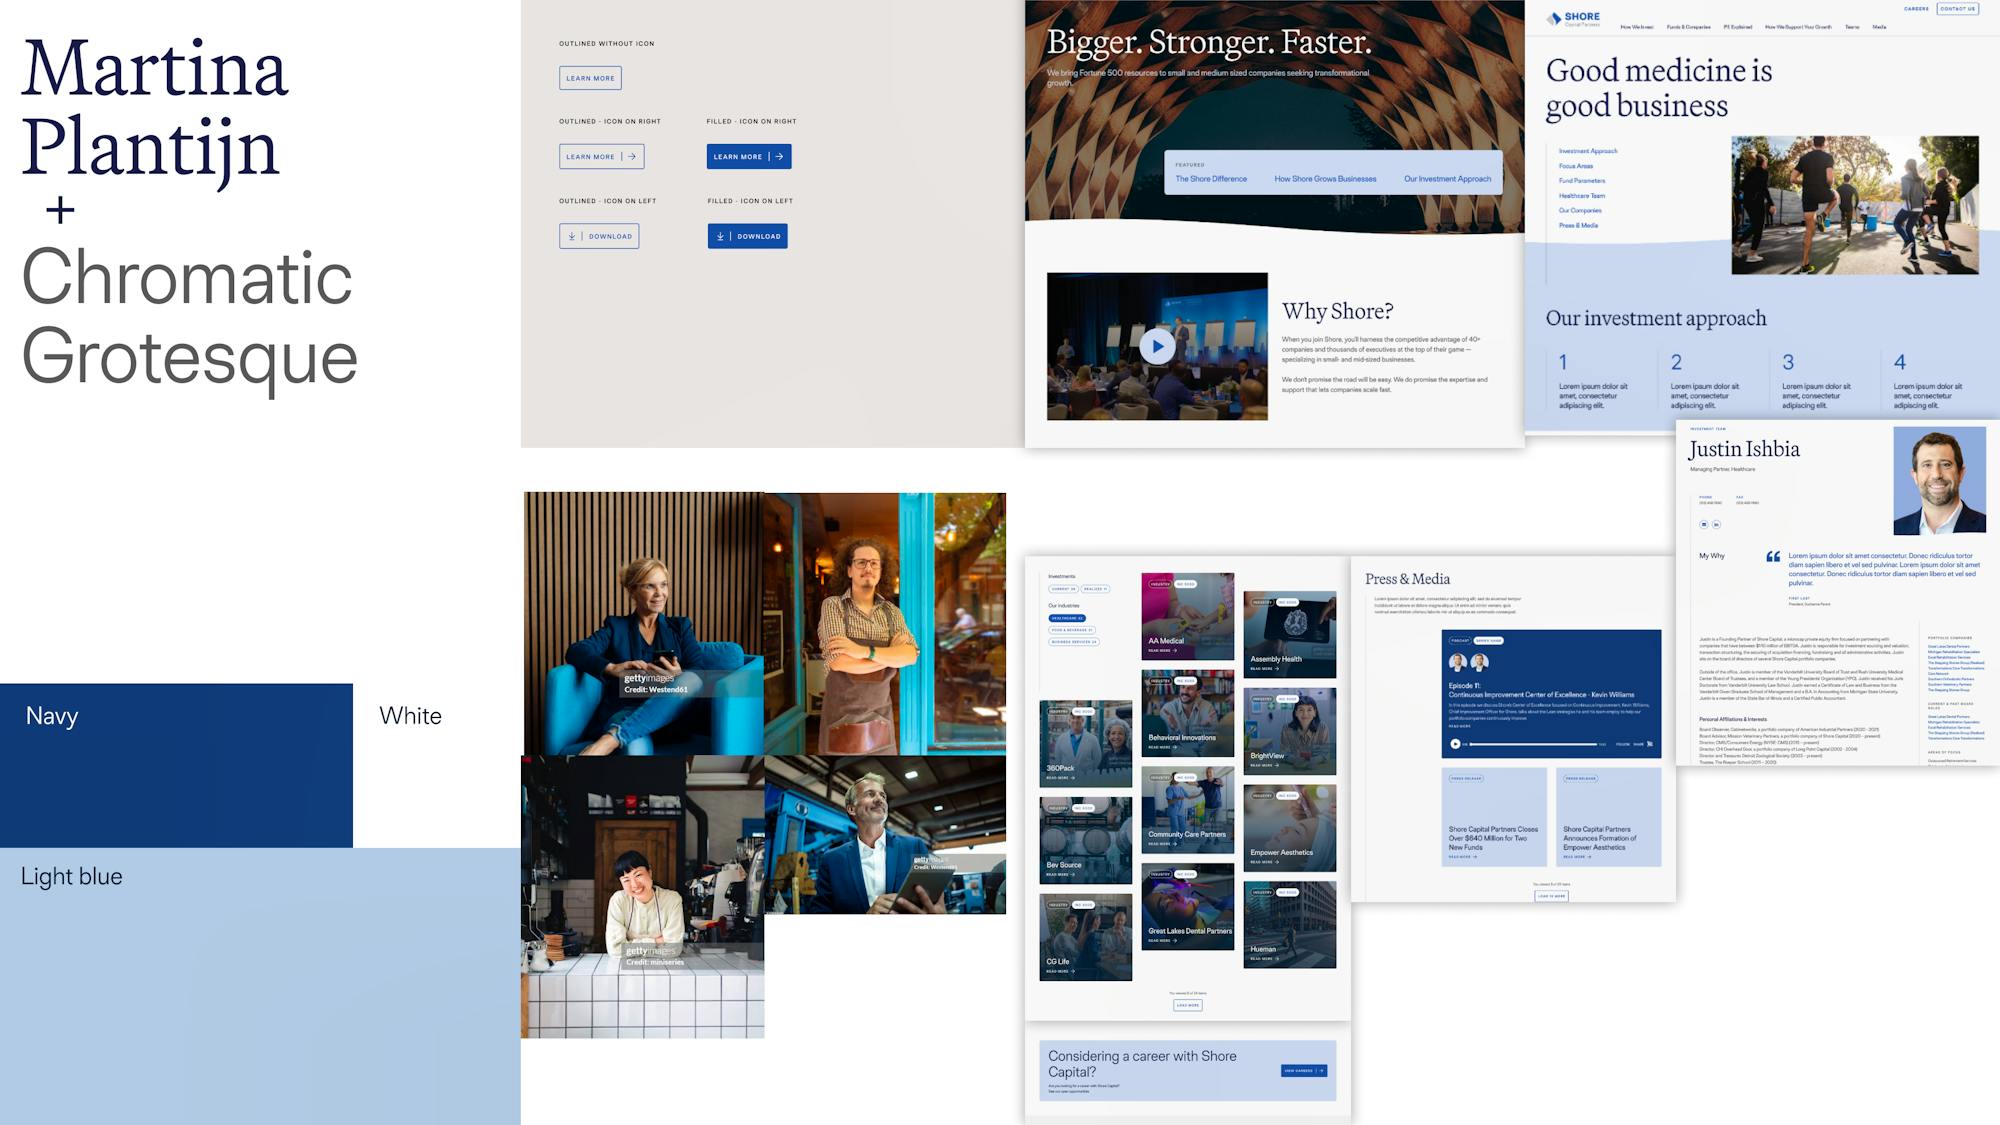Open the How We Invest nav item
This screenshot has height=1125, width=2000.
(x=1637, y=27)
